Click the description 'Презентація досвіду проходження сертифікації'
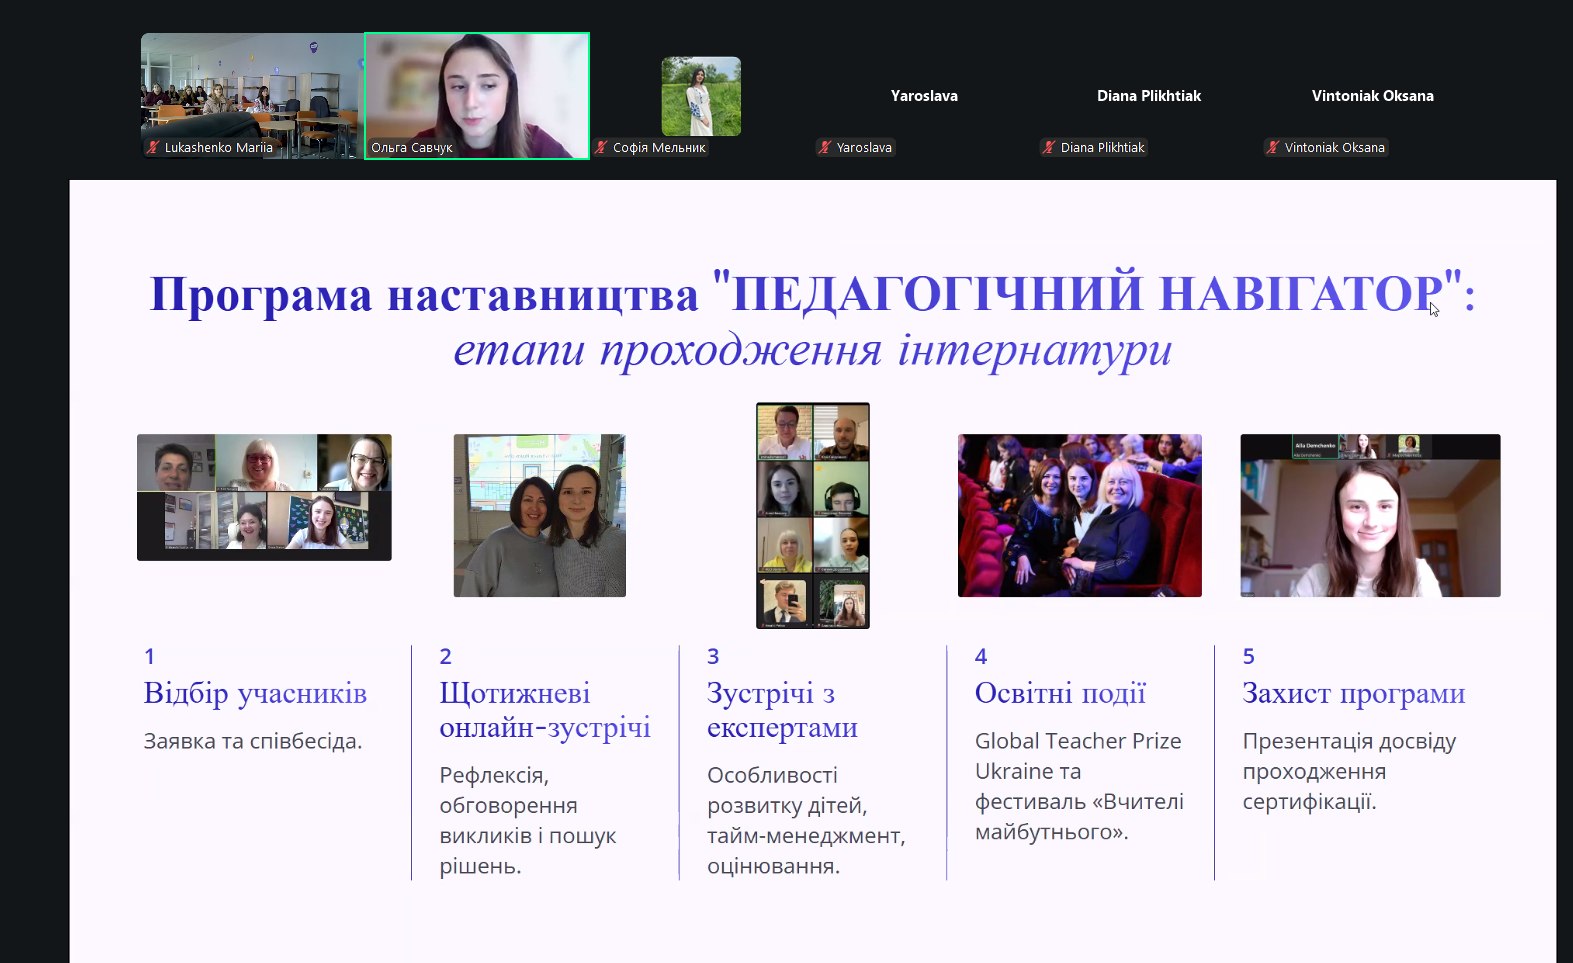This screenshot has height=963, width=1573. (1349, 772)
